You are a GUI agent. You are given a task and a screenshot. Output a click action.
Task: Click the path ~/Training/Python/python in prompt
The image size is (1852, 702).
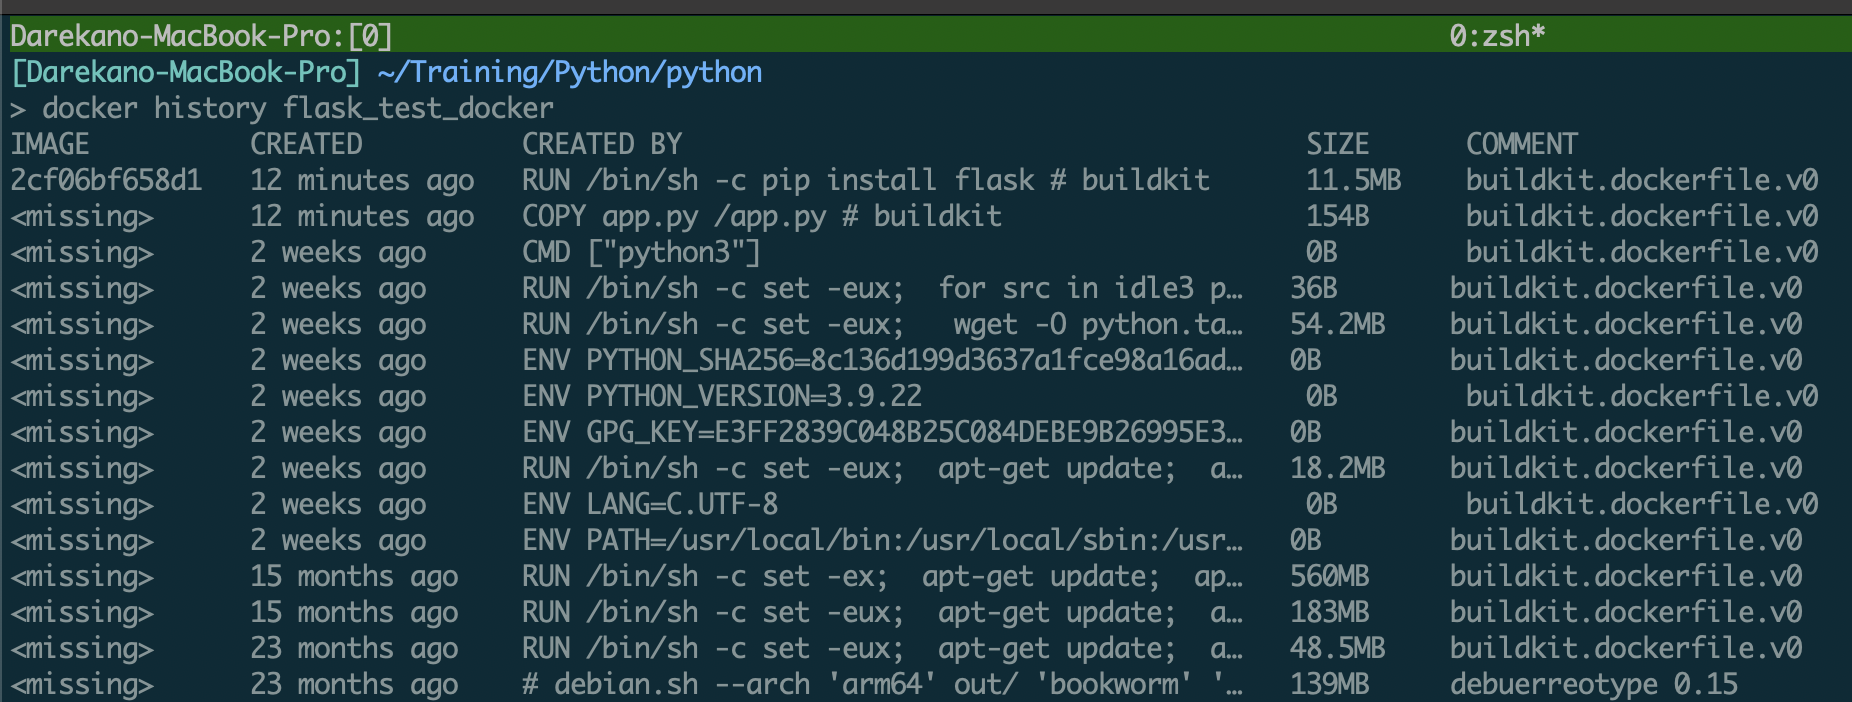(570, 72)
